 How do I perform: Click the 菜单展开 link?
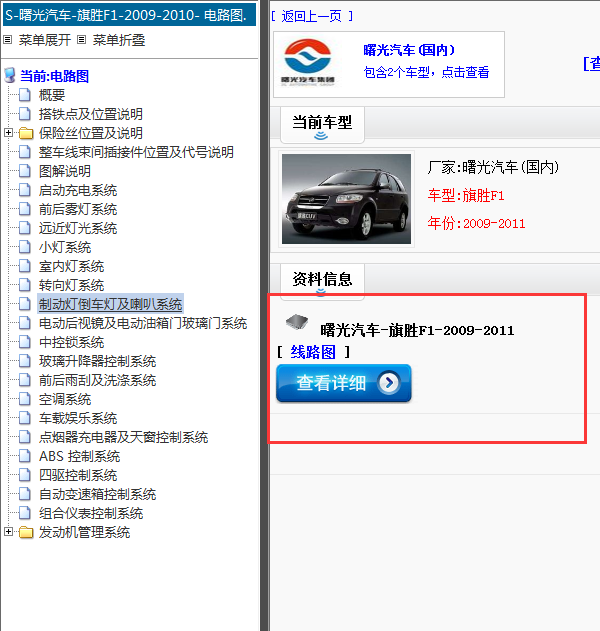[x=45, y=40]
